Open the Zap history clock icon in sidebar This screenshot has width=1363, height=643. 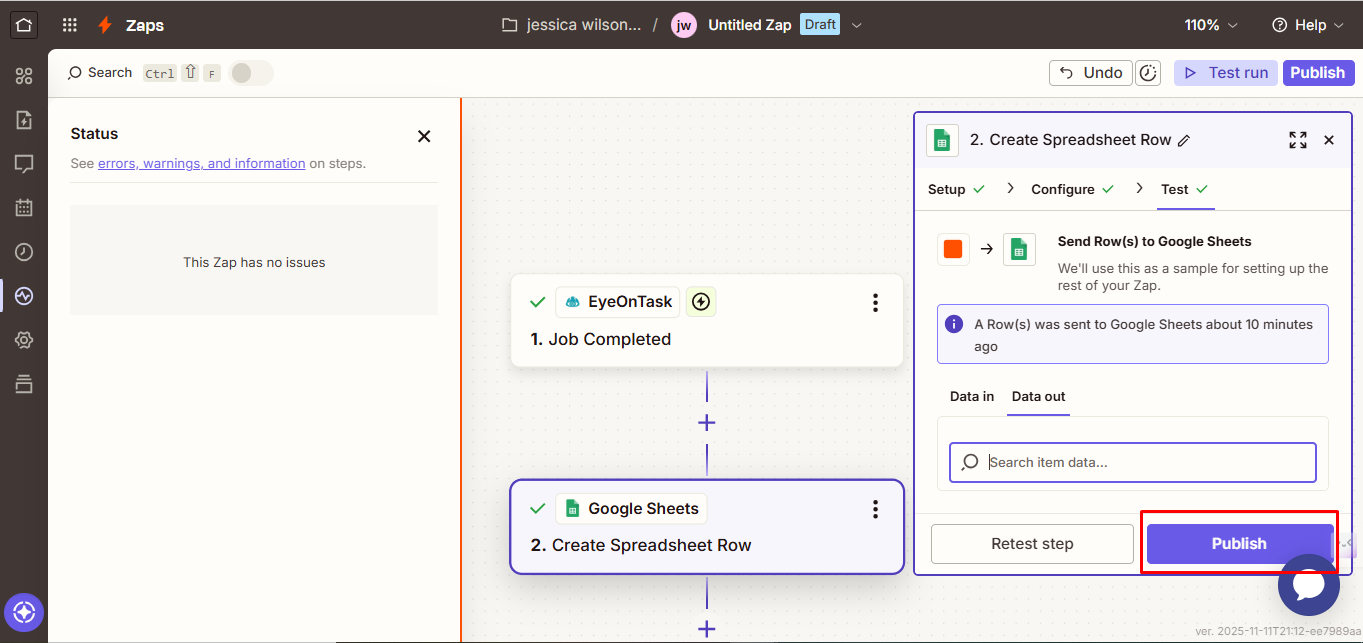tap(24, 252)
